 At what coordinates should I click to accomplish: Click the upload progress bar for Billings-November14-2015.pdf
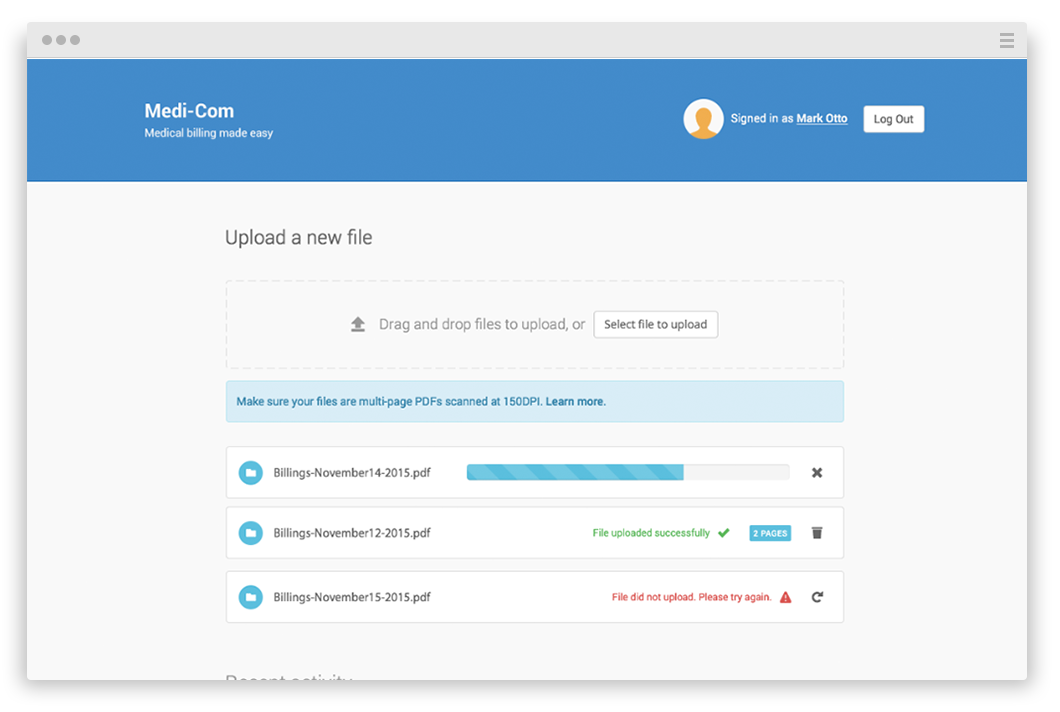[627, 472]
